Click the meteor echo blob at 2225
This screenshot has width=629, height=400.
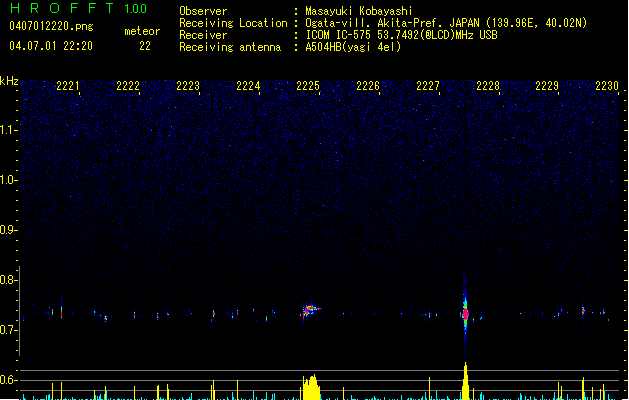point(310,310)
